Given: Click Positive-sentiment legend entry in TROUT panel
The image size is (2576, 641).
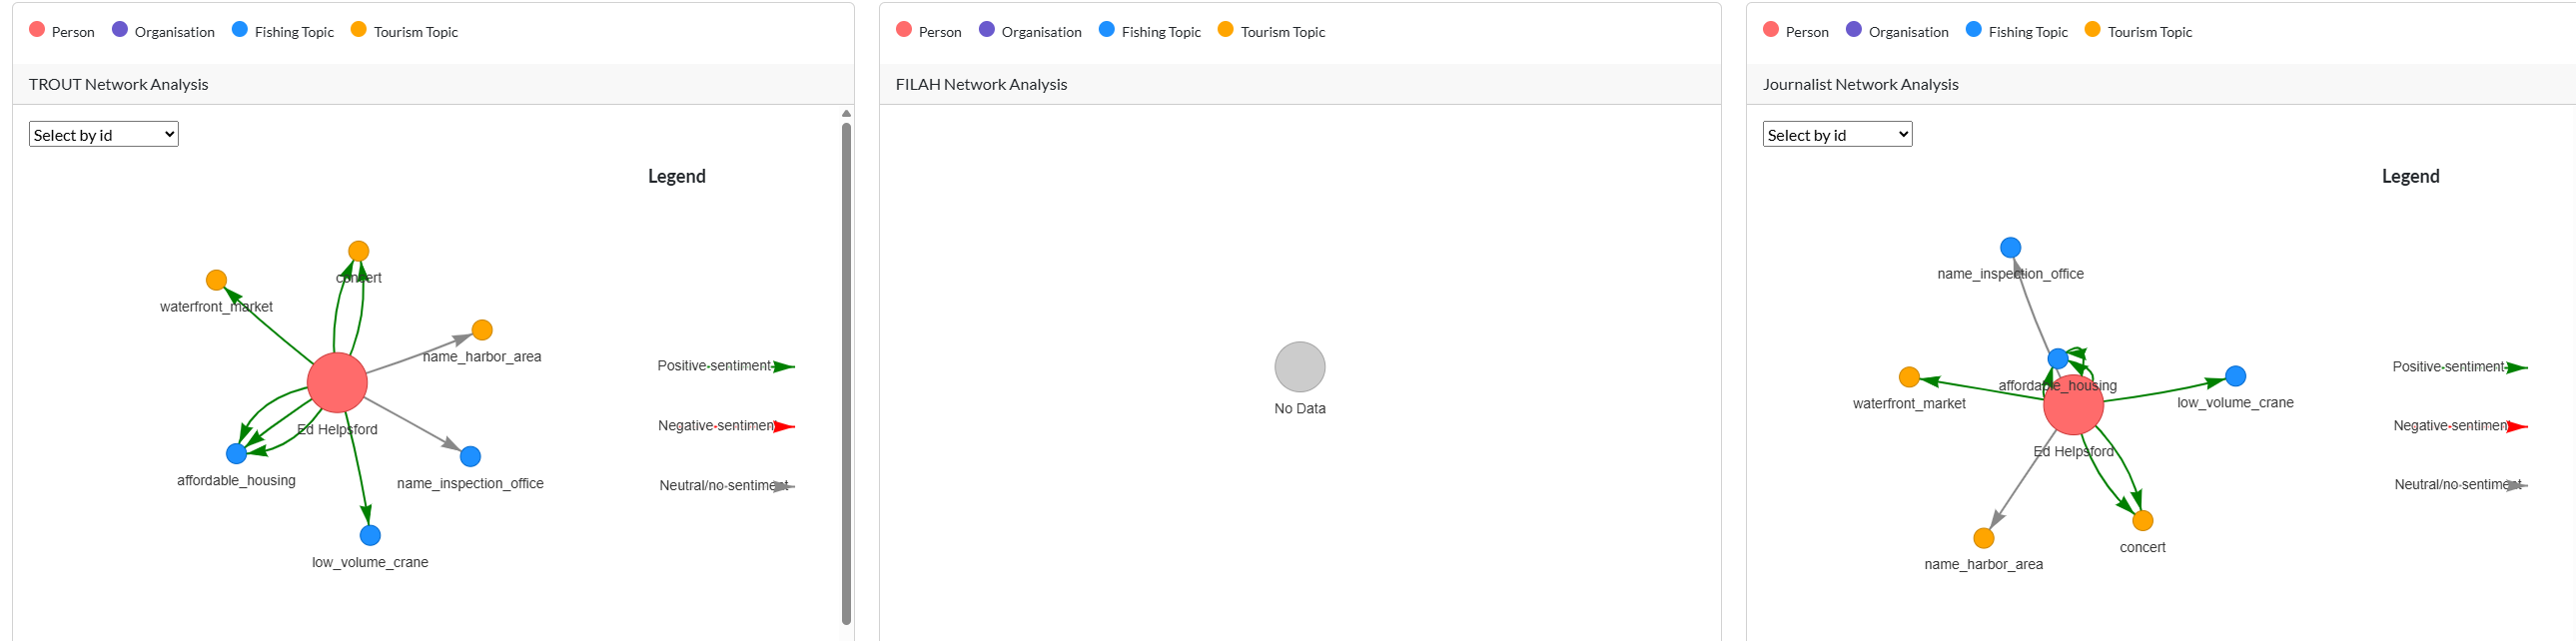Looking at the screenshot, I should click(x=715, y=366).
